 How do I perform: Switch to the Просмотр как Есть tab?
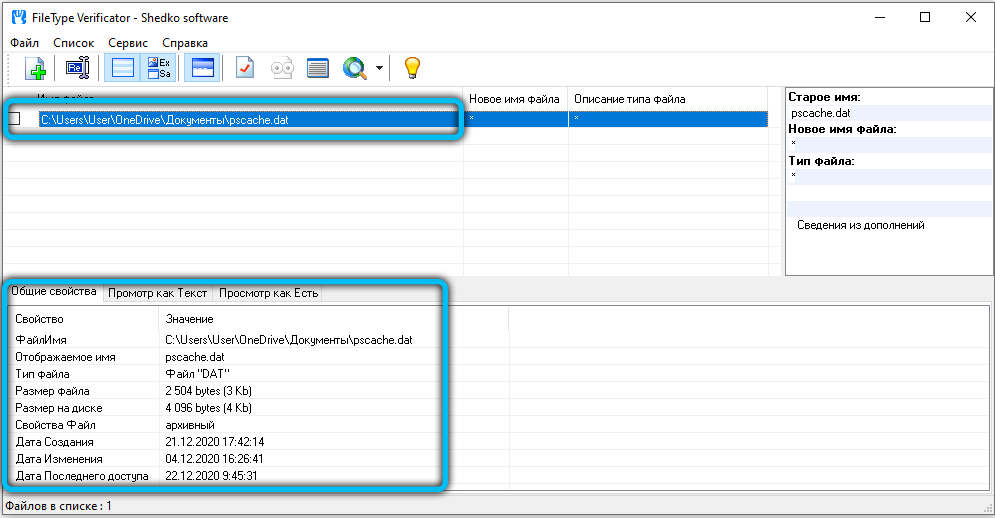268,293
